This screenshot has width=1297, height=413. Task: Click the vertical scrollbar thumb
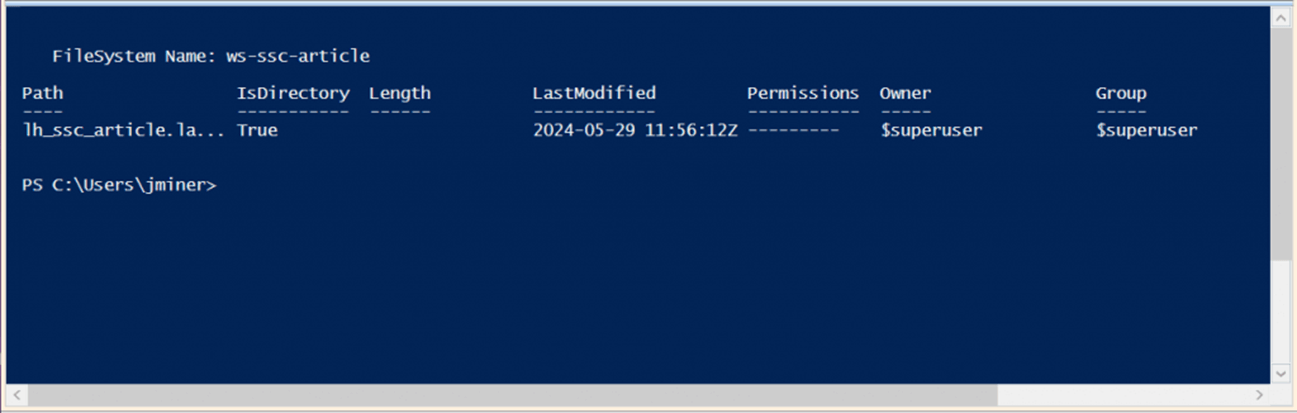(1281, 140)
